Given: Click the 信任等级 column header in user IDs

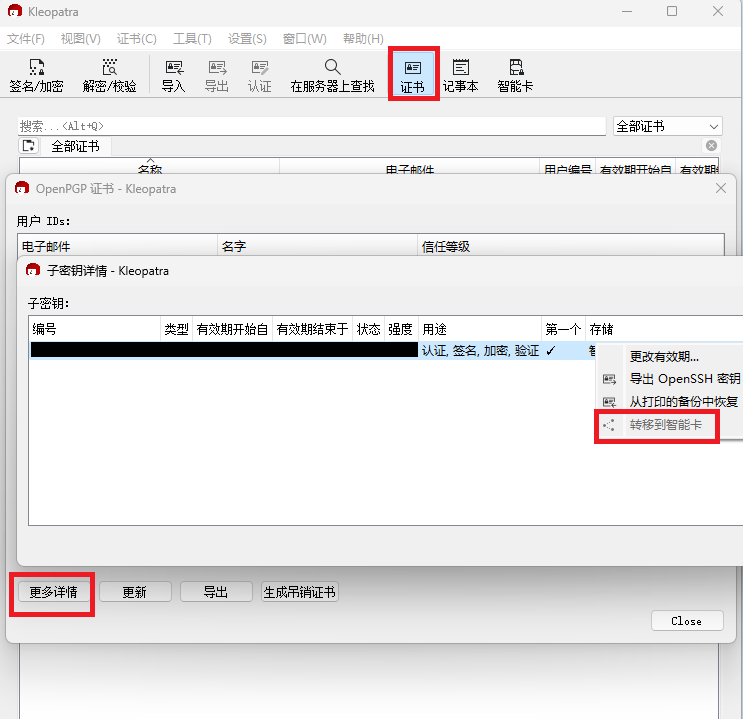Looking at the screenshot, I should (x=571, y=246).
